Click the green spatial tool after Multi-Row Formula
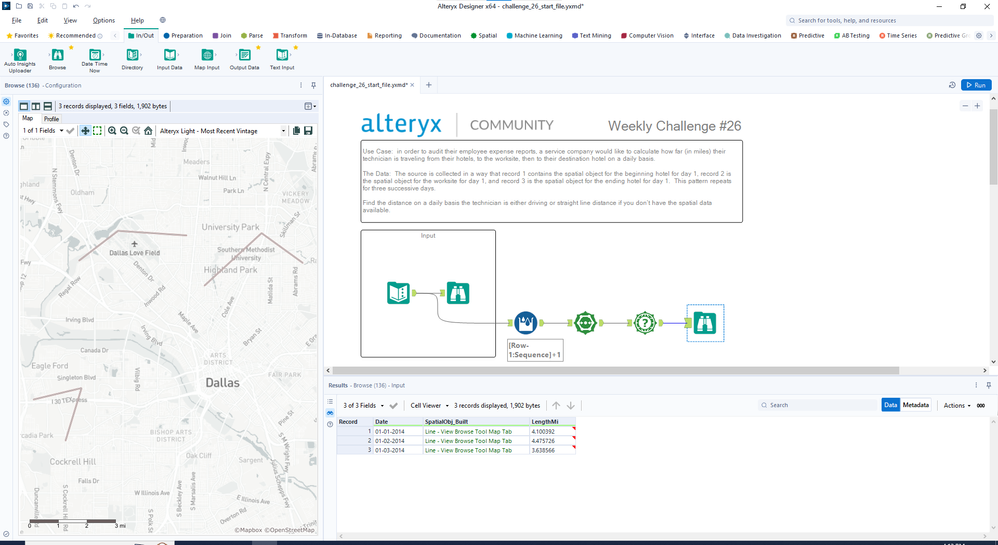 (585, 323)
